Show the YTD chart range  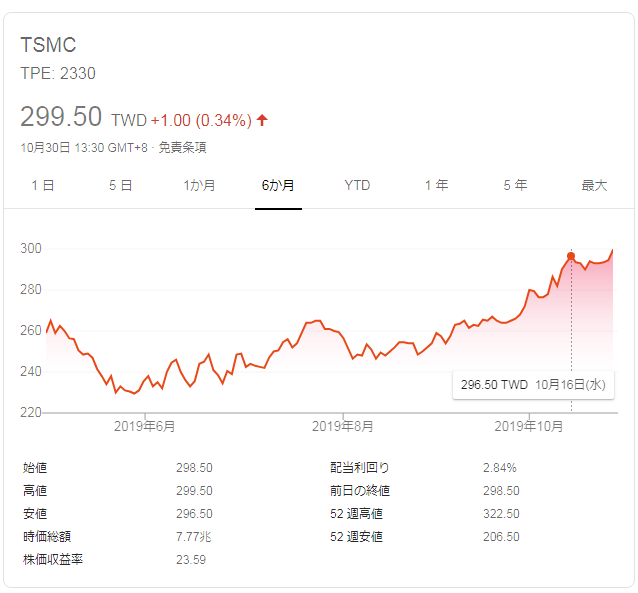[x=357, y=185]
